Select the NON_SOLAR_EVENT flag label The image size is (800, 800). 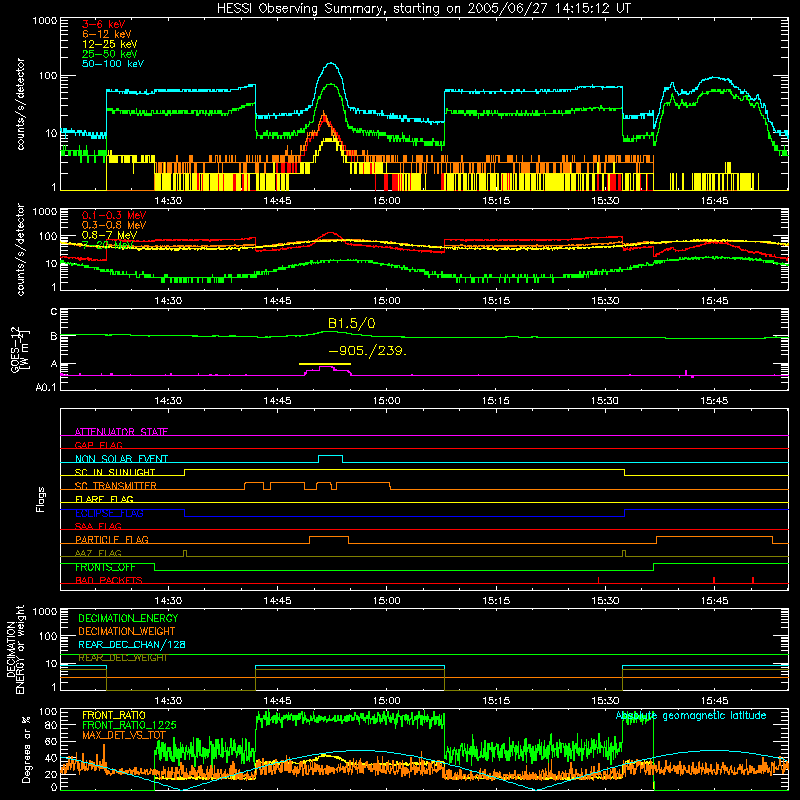121,459
